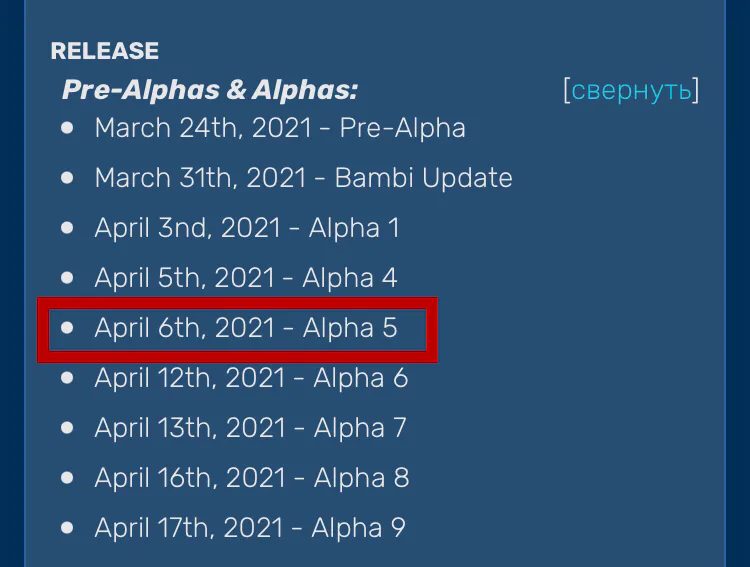
Task: Select the "April 16th, 2021 - Alpha 8" entry
Action: pos(251,478)
